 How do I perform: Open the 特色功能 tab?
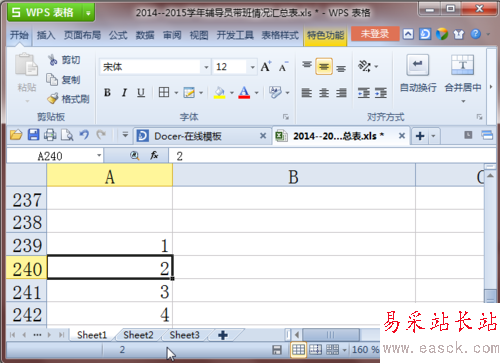[x=325, y=35]
